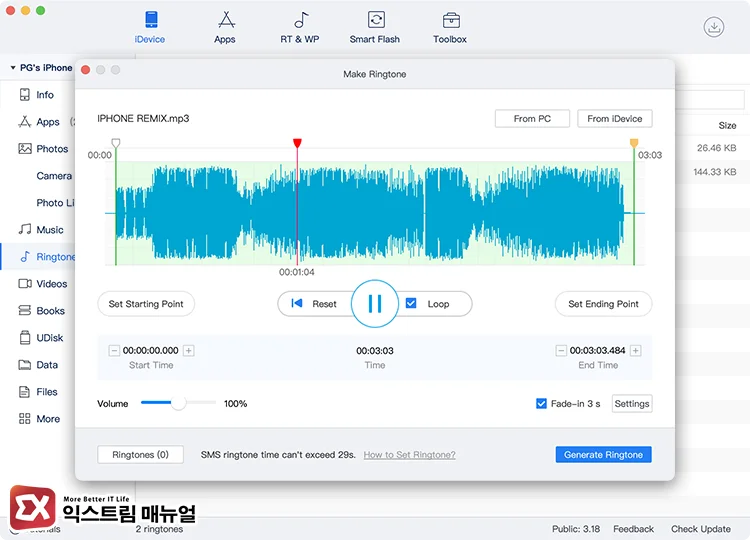Open RT & WP music note icon

(300, 20)
